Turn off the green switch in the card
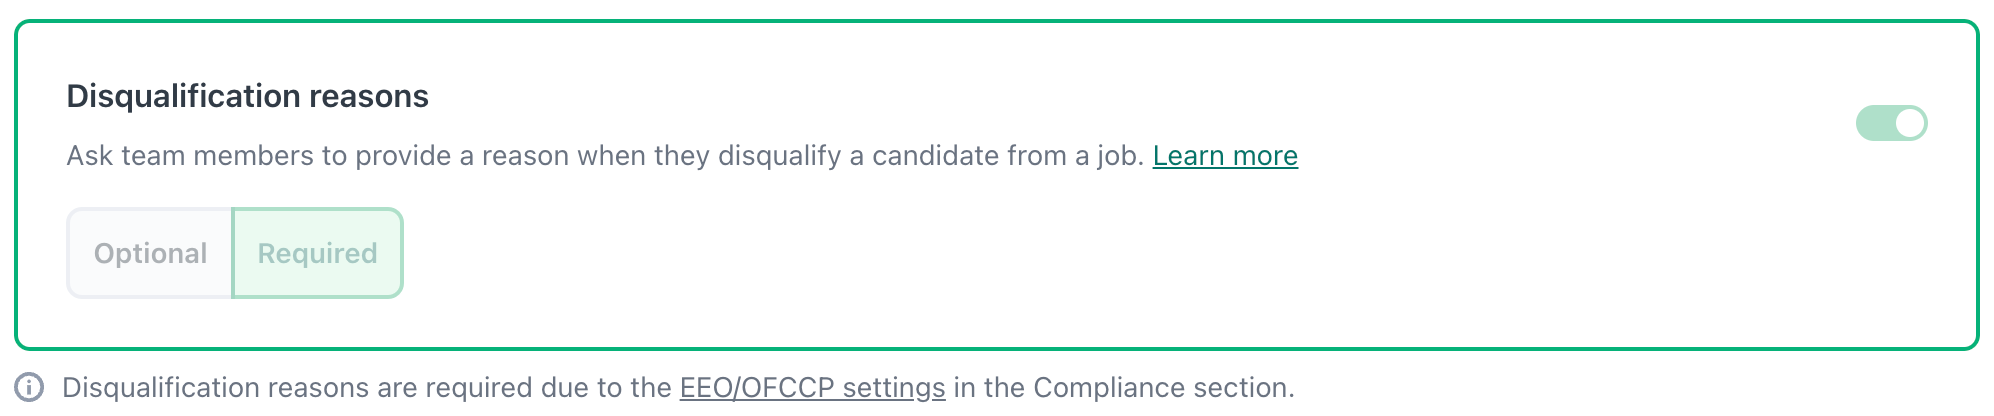Viewport: 1994px width, 416px height. [x=1890, y=123]
